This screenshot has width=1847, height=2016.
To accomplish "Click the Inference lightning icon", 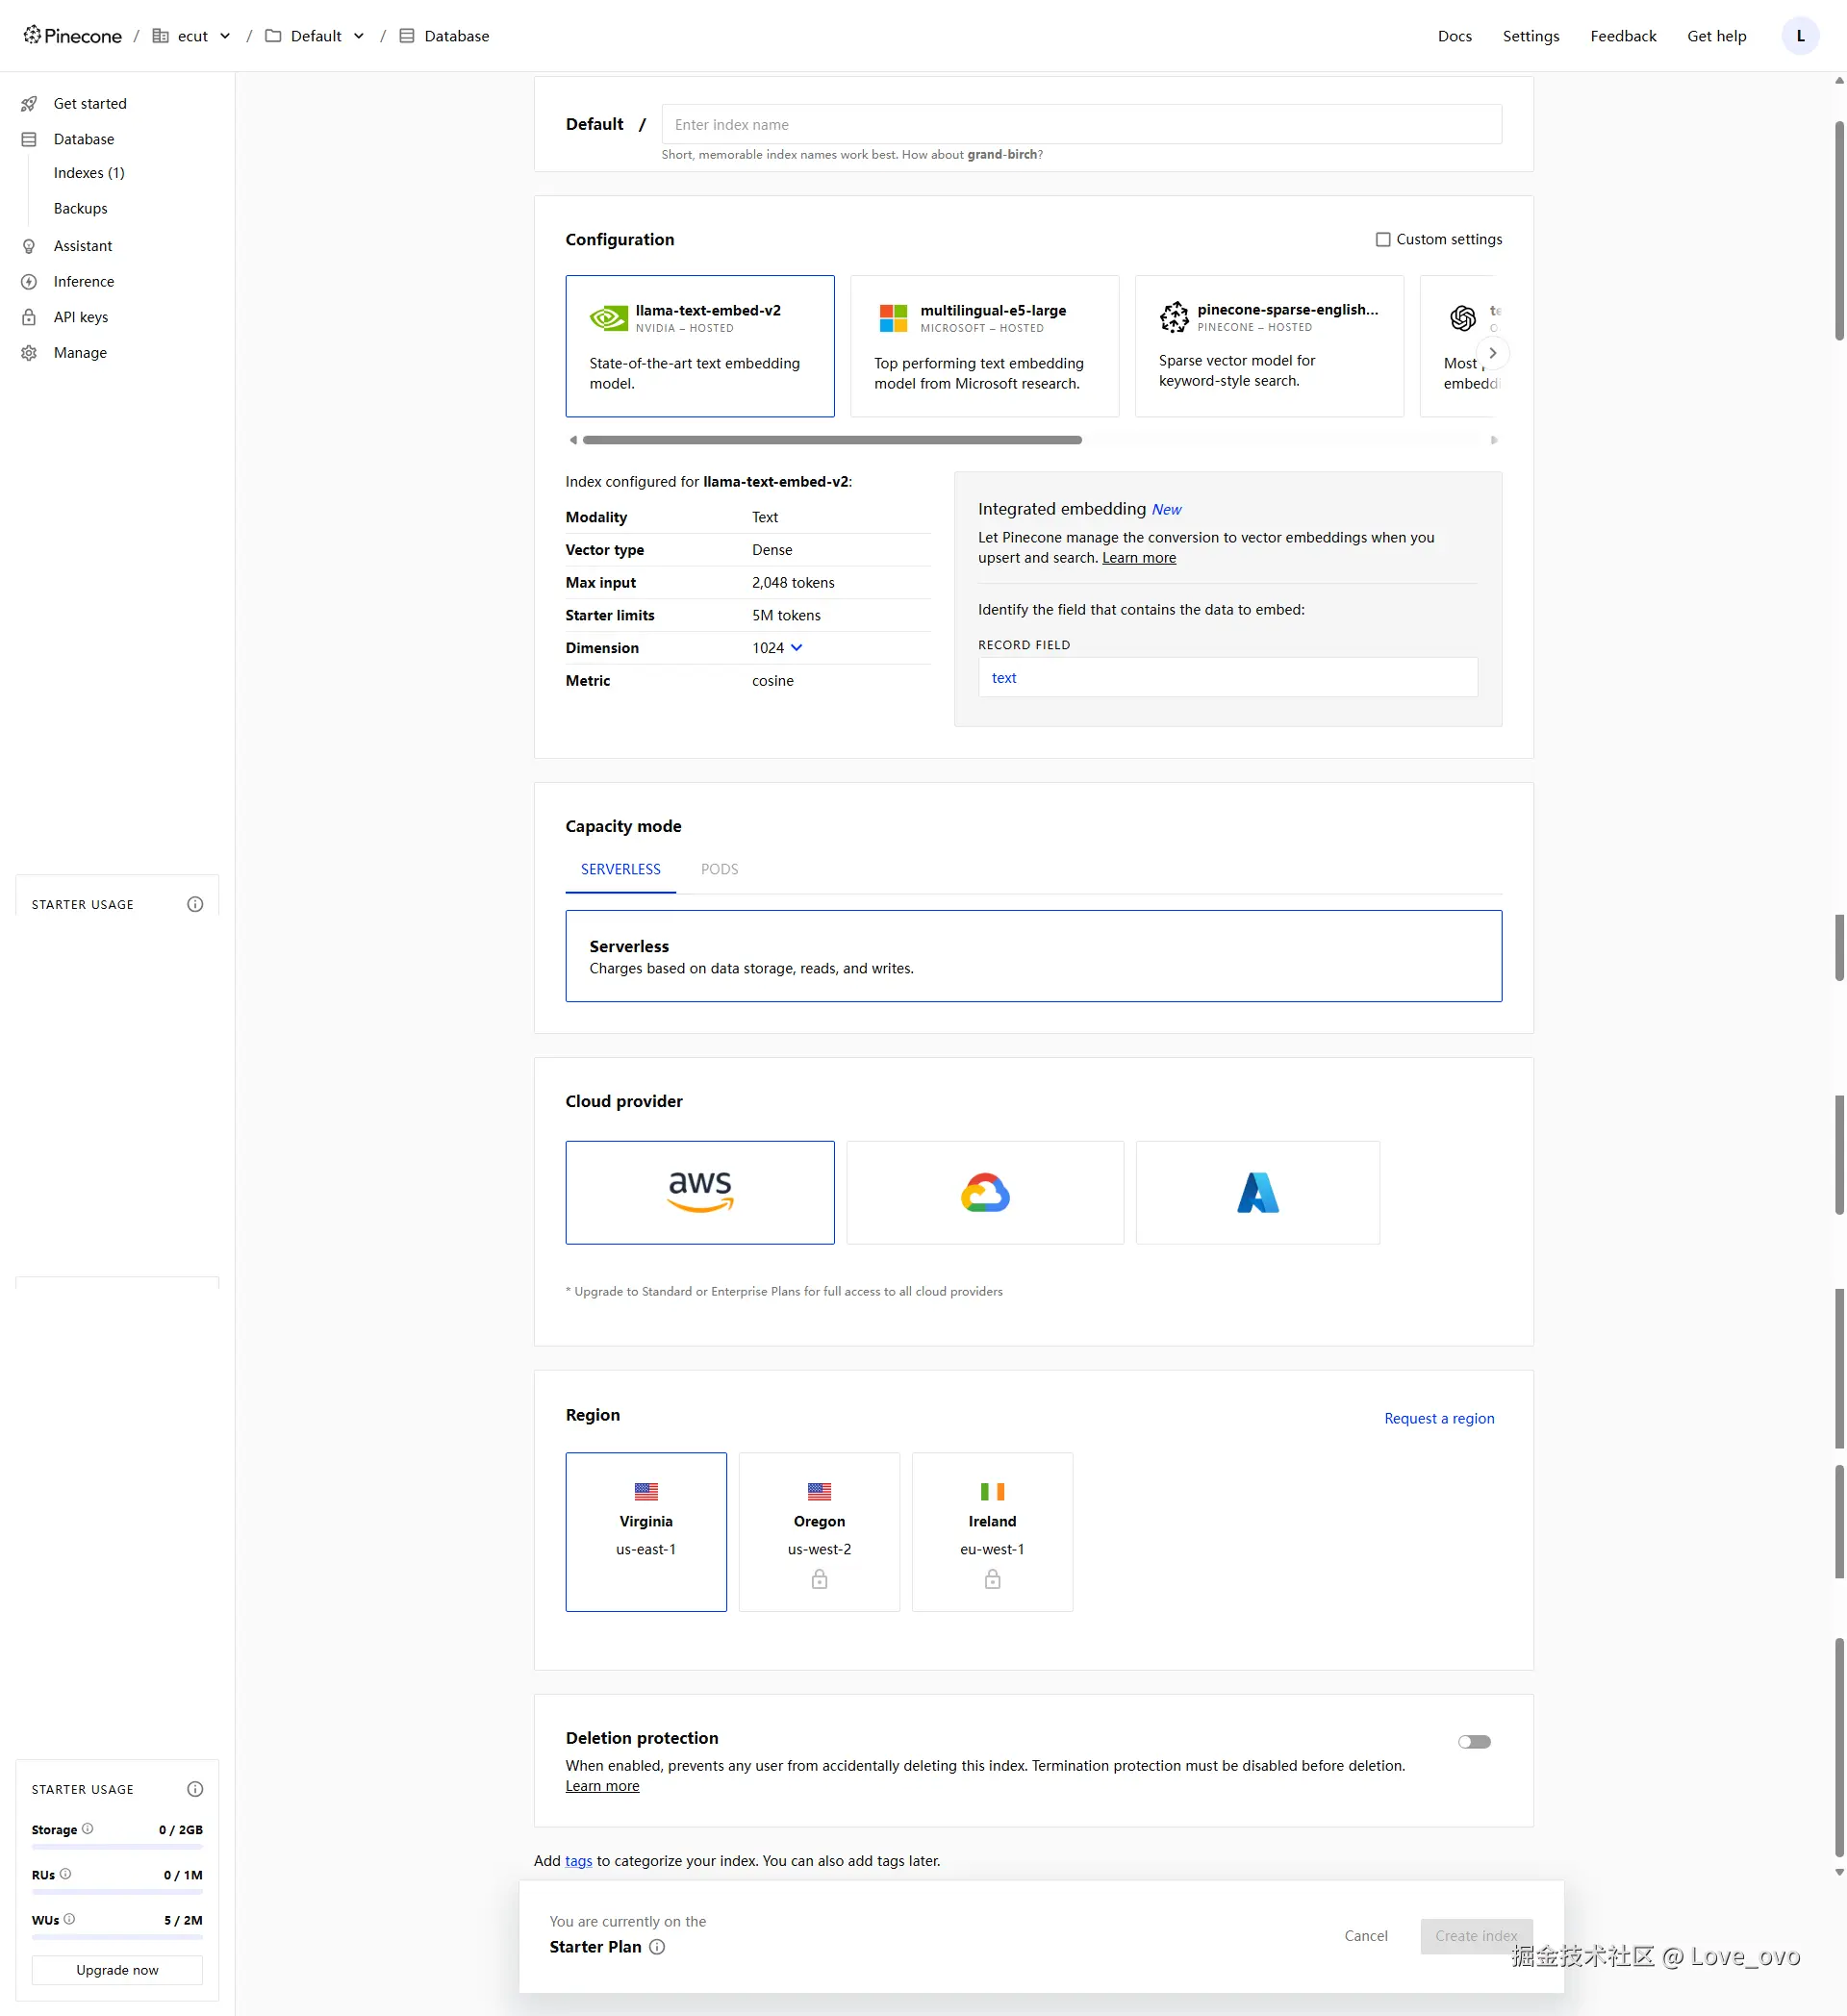I will point(29,282).
